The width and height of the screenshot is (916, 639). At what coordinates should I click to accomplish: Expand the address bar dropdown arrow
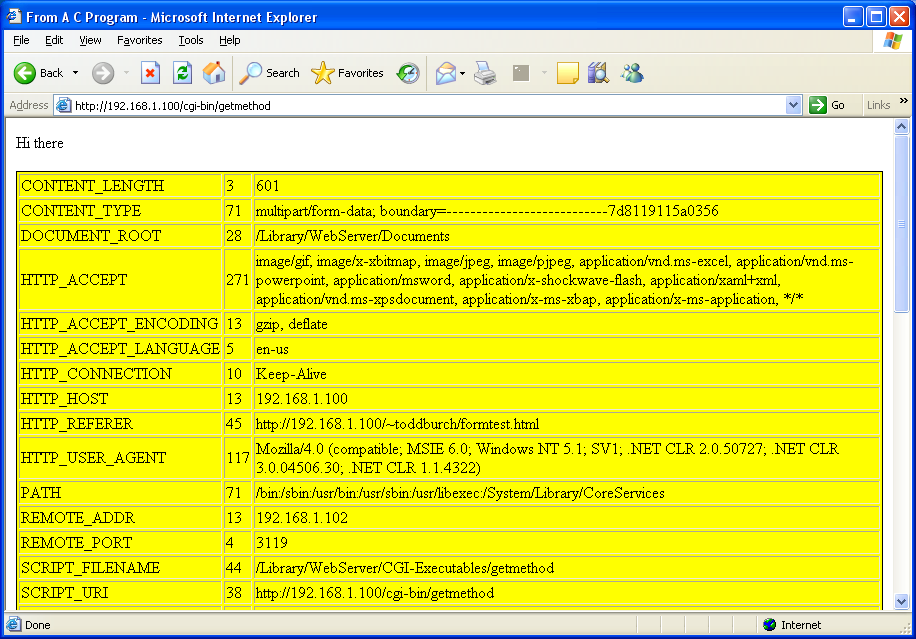(x=793, y=105)
